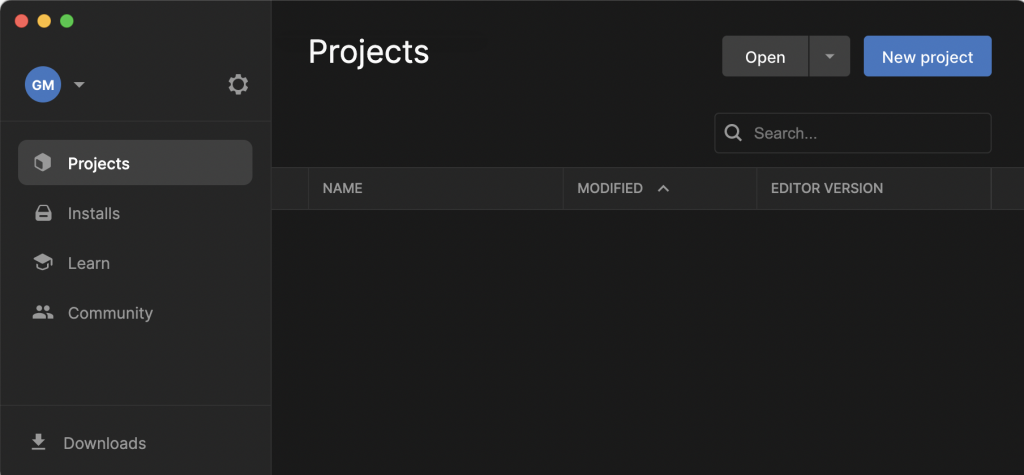This screenshot has height=475, width=1024.
Task: Expand the account dropdown arrow
Action: tap(80, 85)
